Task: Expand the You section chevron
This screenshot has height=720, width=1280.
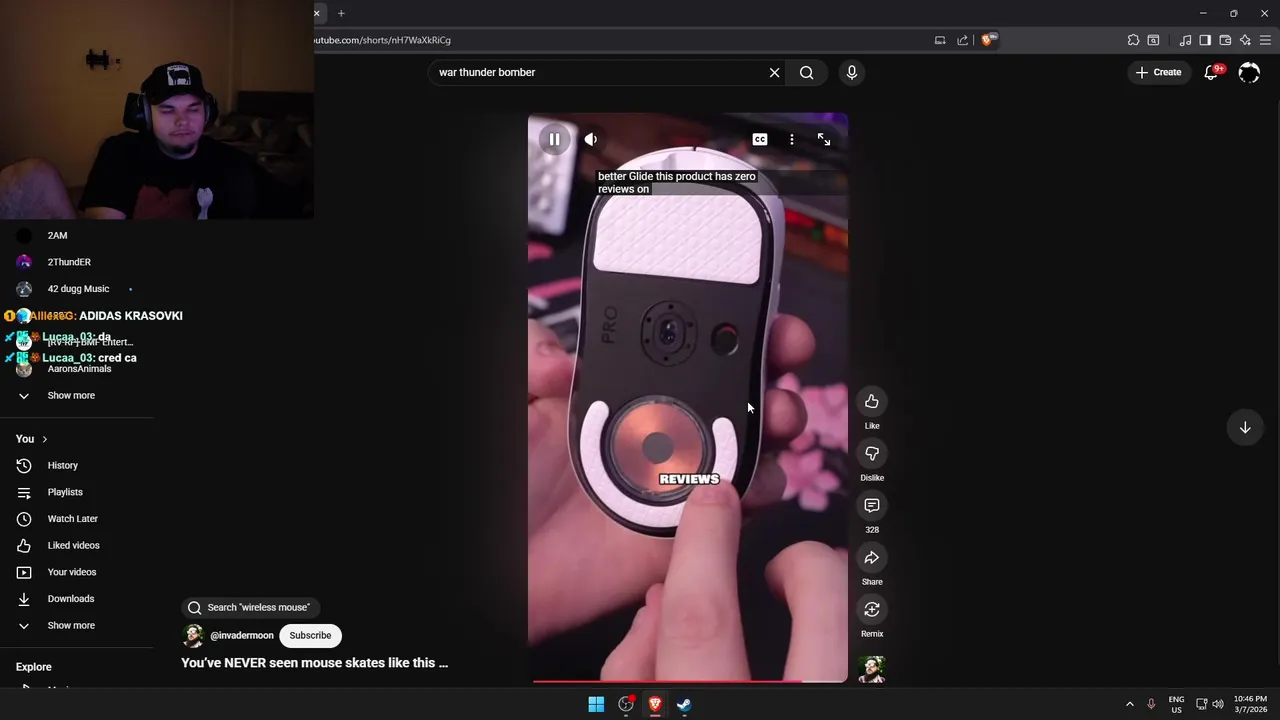Action: [44, 439]
